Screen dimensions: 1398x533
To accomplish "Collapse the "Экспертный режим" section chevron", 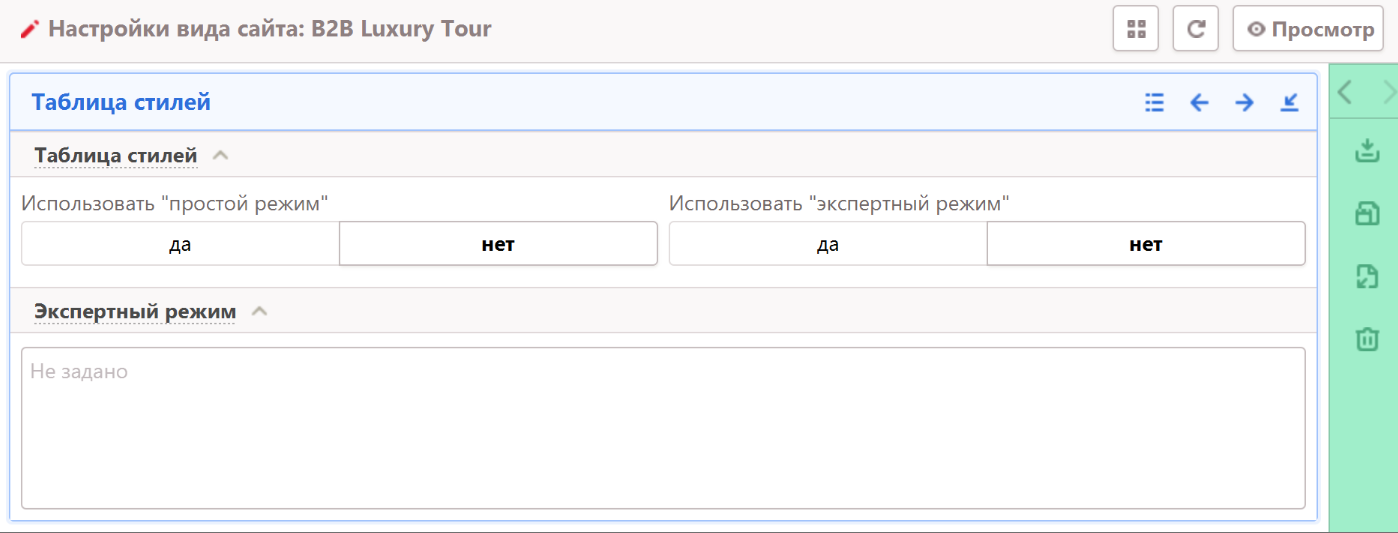I will [x=260, y=312].
